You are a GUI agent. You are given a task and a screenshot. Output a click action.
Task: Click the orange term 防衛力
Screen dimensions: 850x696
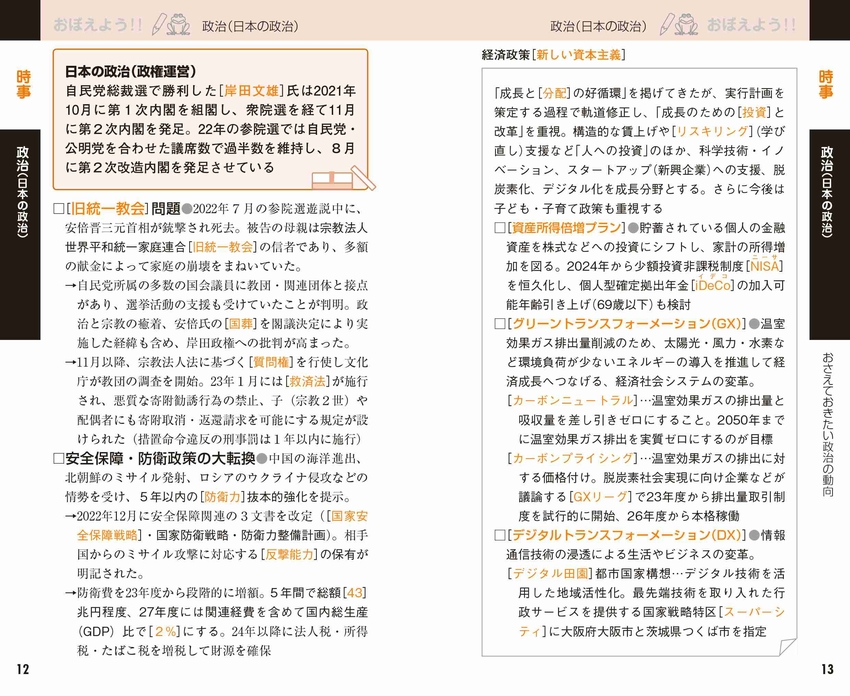[x=223, y=497]
